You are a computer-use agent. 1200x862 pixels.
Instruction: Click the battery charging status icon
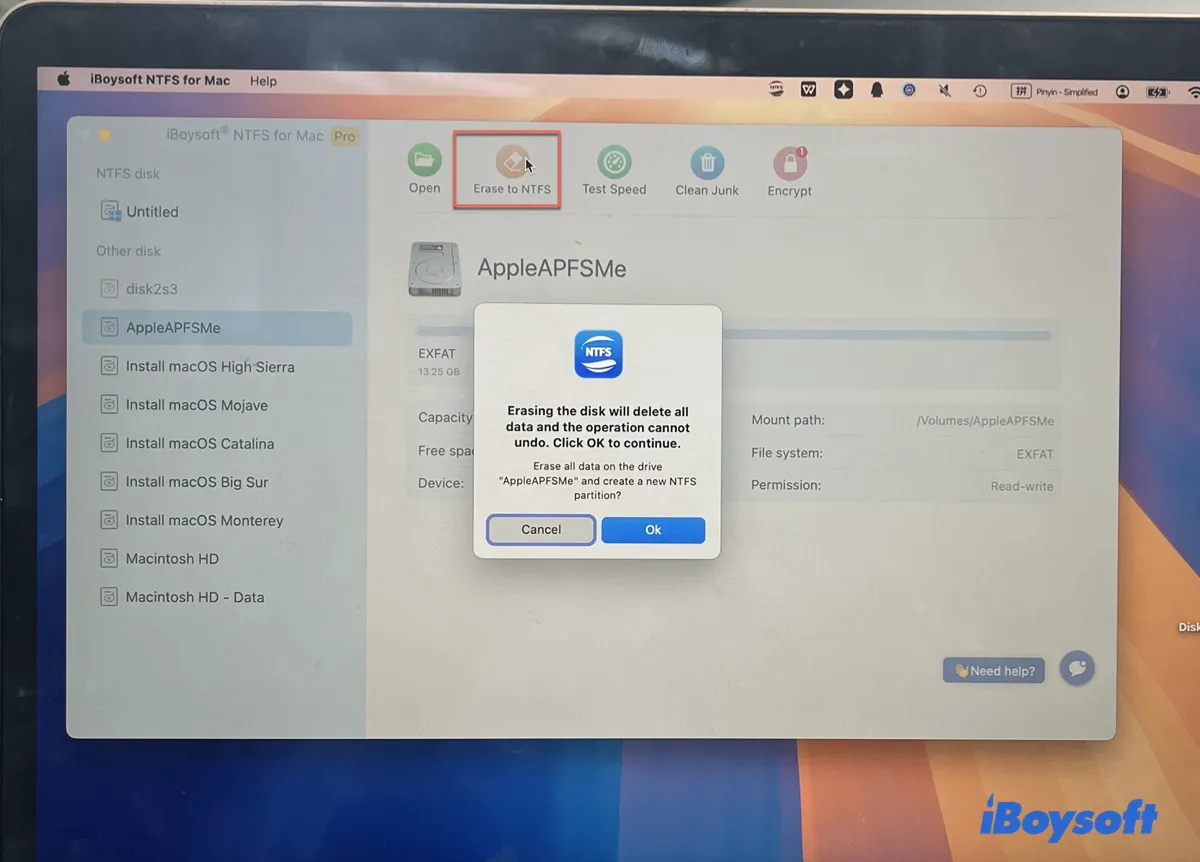pos(1158,92)
